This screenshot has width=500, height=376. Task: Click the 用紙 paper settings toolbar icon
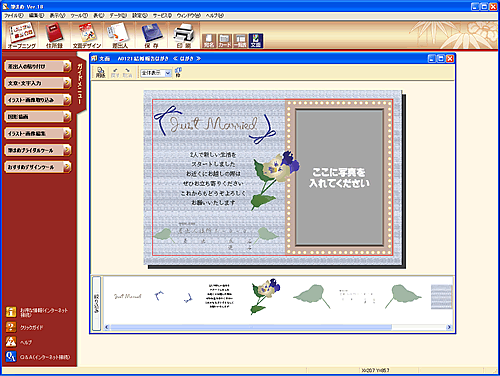(x=101, y=72)
